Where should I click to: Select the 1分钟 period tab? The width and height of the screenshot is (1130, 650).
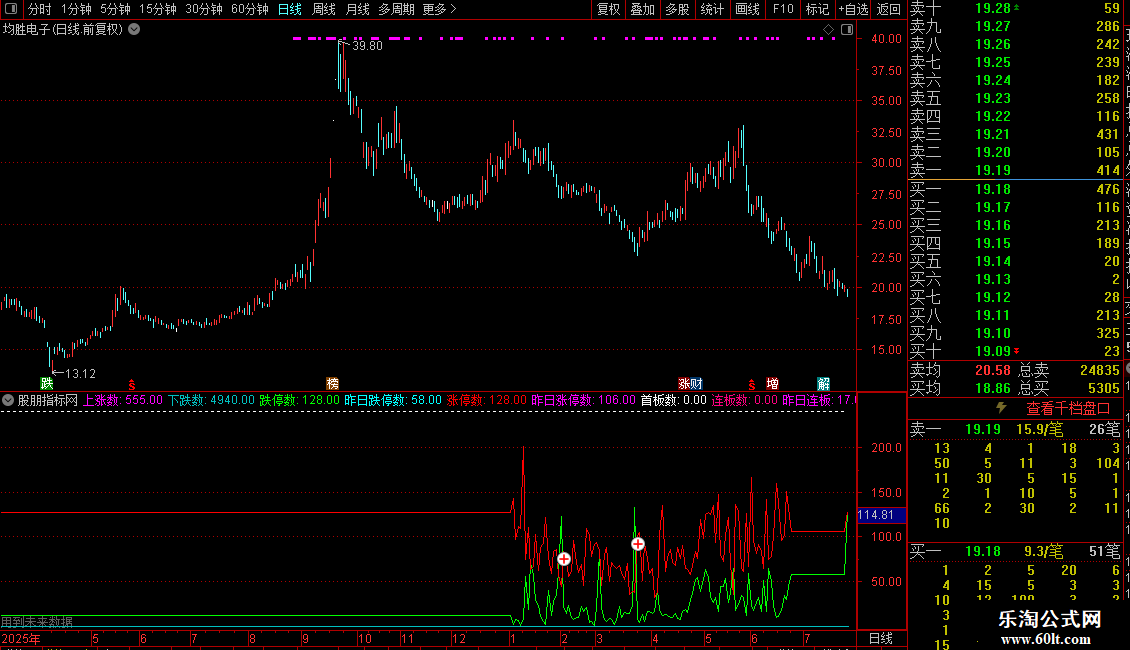click(x=76, y=9)
